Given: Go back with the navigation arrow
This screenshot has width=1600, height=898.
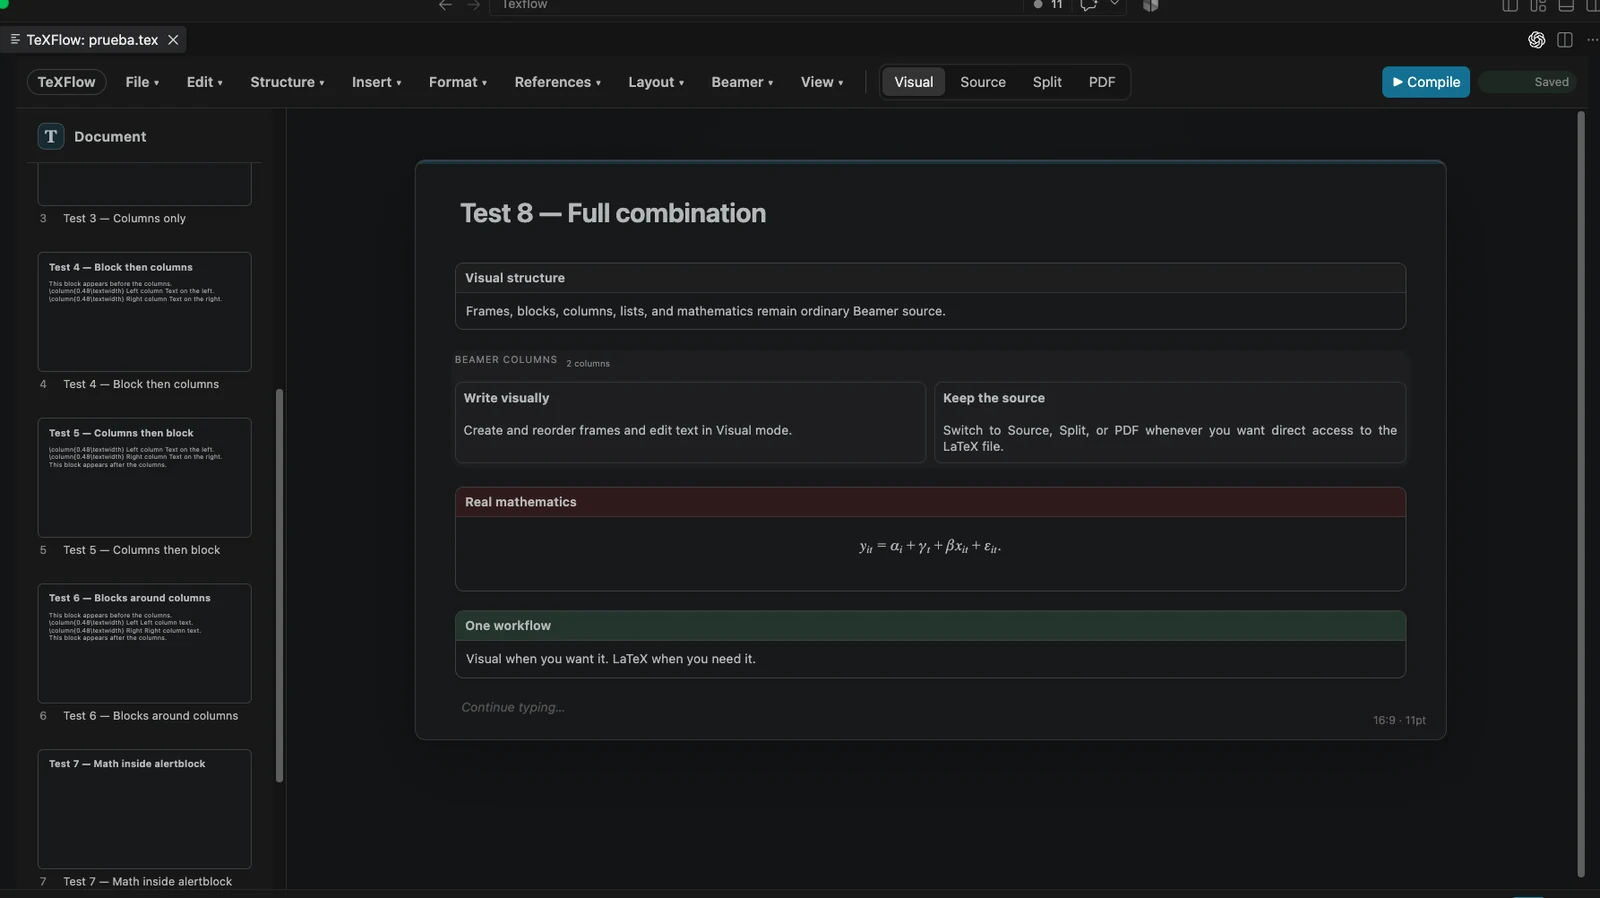Looking at the screenshot, I should click(x=445, y=5).
